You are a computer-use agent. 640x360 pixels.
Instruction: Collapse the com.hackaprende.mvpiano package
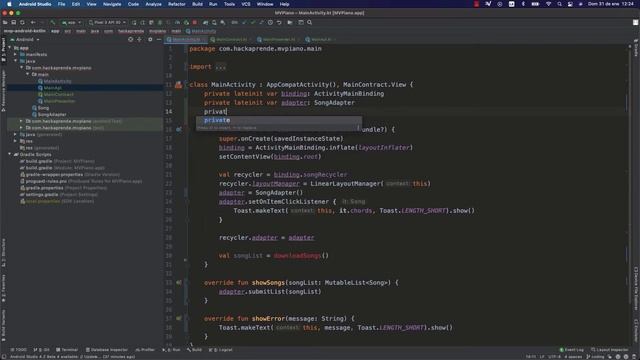[x=22, y=68]
